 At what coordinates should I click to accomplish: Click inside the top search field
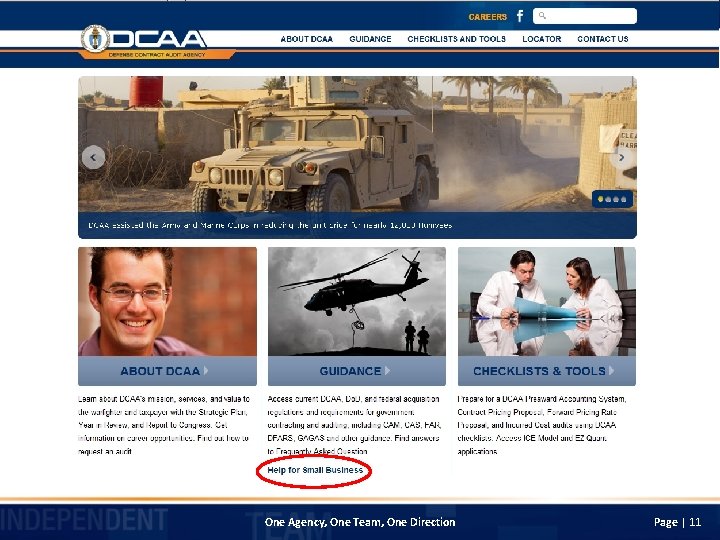point(585,16)
